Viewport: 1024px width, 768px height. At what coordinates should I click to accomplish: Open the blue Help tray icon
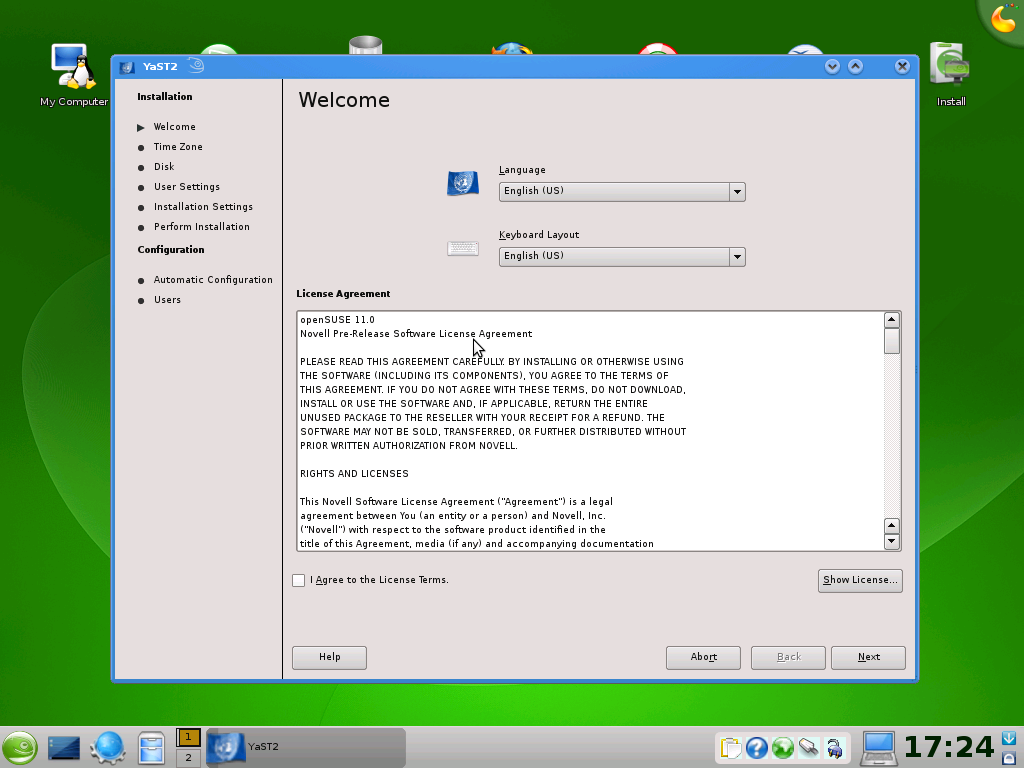click(x=756, y=748)
